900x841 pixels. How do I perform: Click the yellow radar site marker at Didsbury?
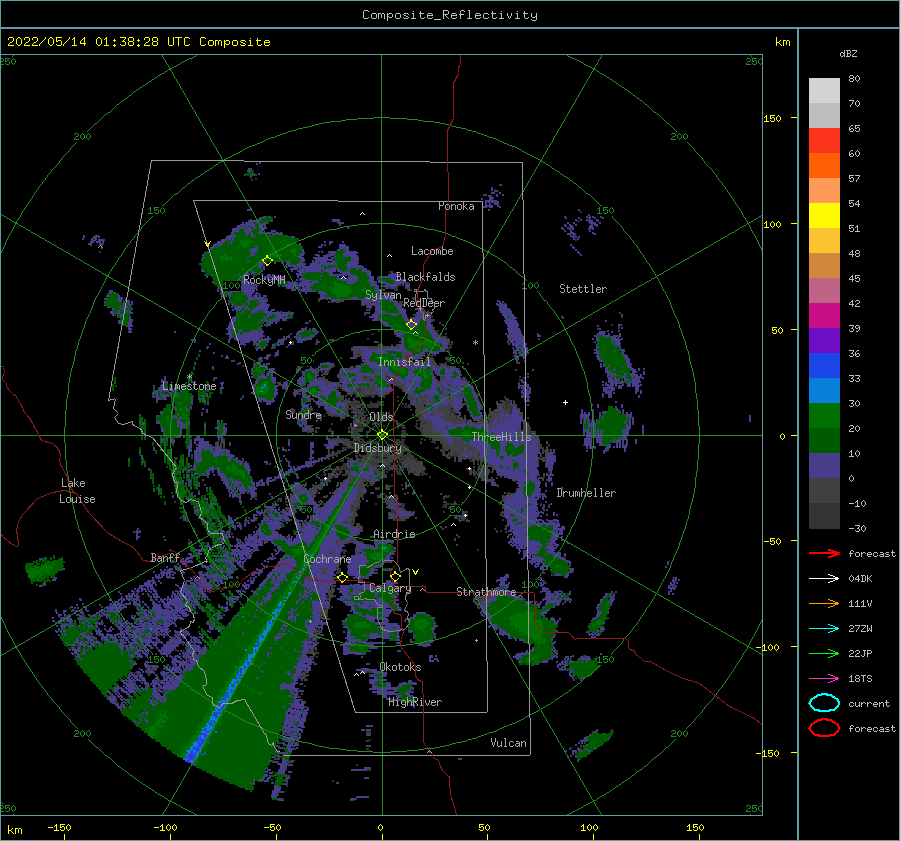(382, 435)
